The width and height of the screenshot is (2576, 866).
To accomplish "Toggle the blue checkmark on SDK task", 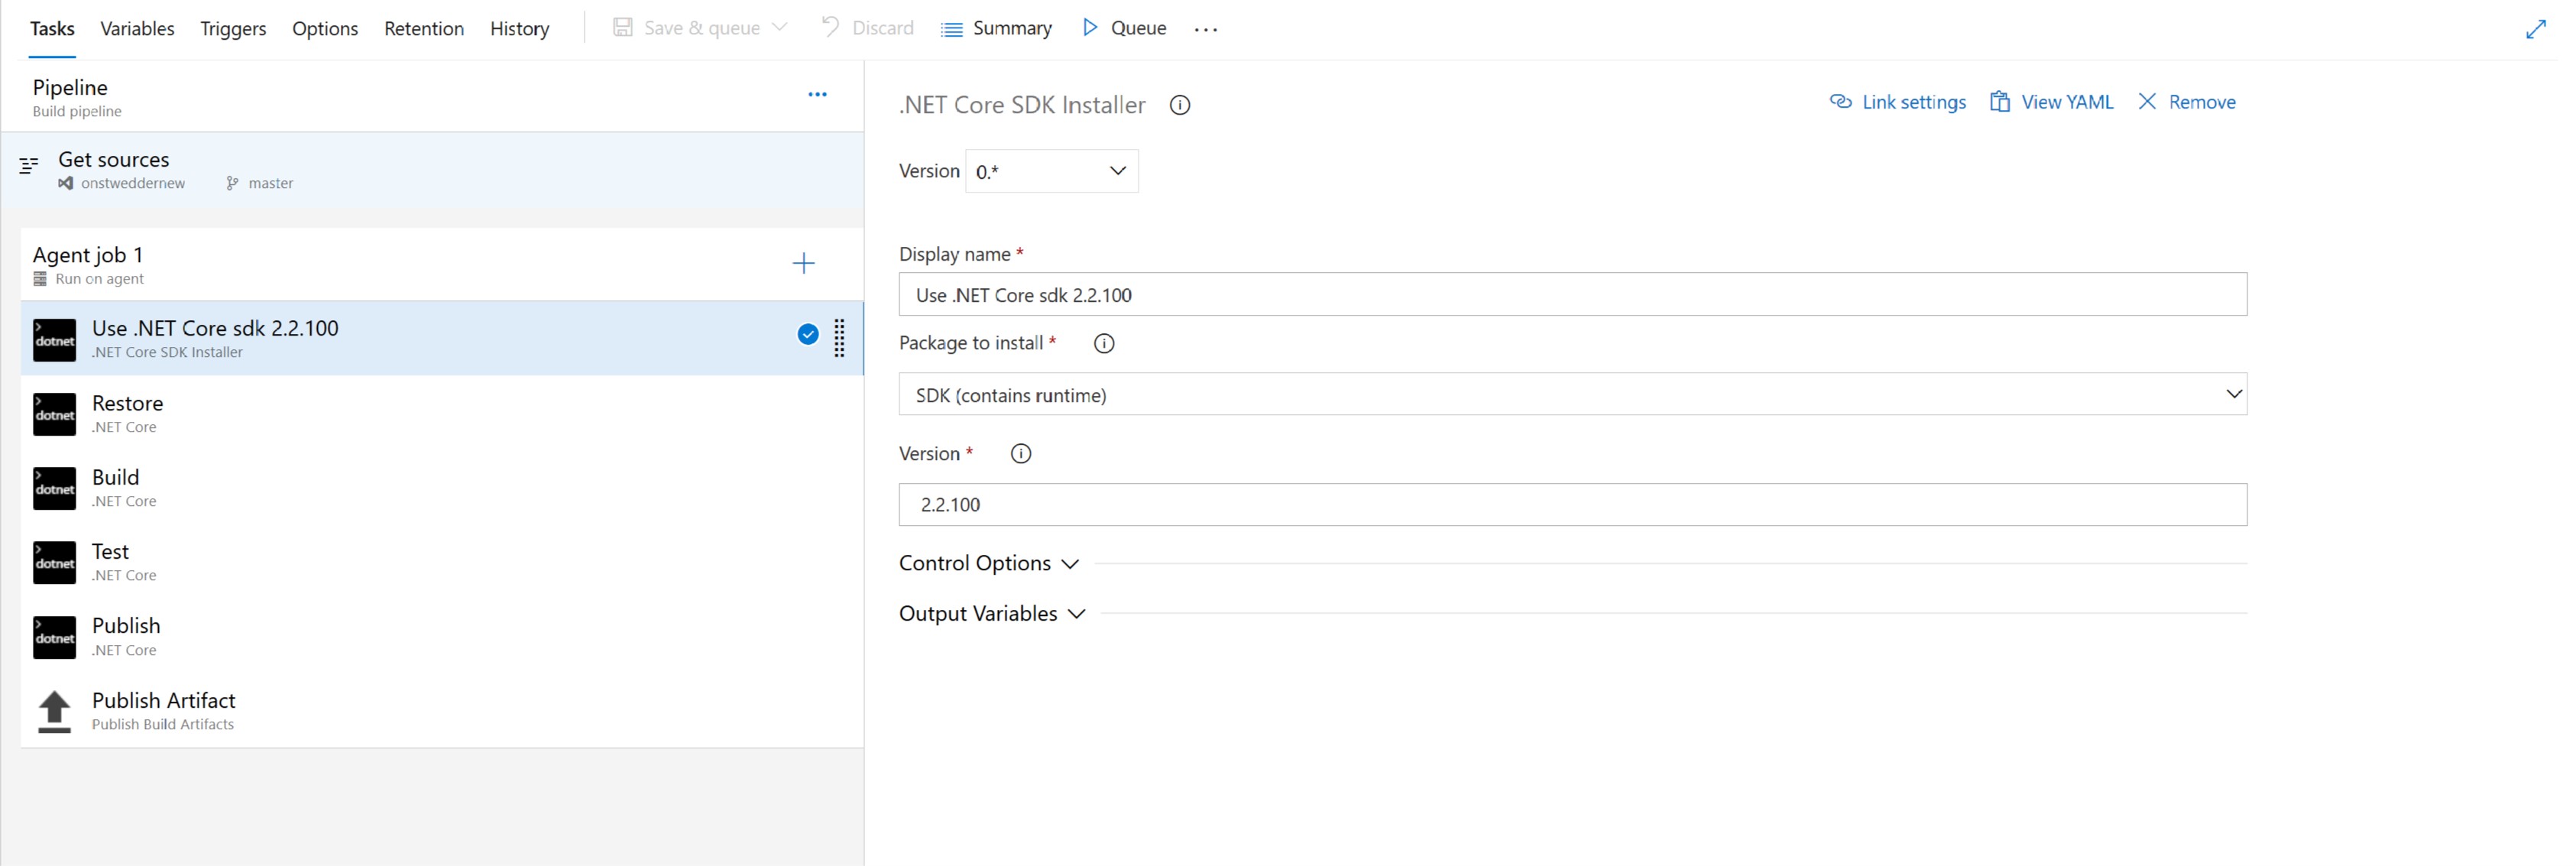I will [808, 334].
